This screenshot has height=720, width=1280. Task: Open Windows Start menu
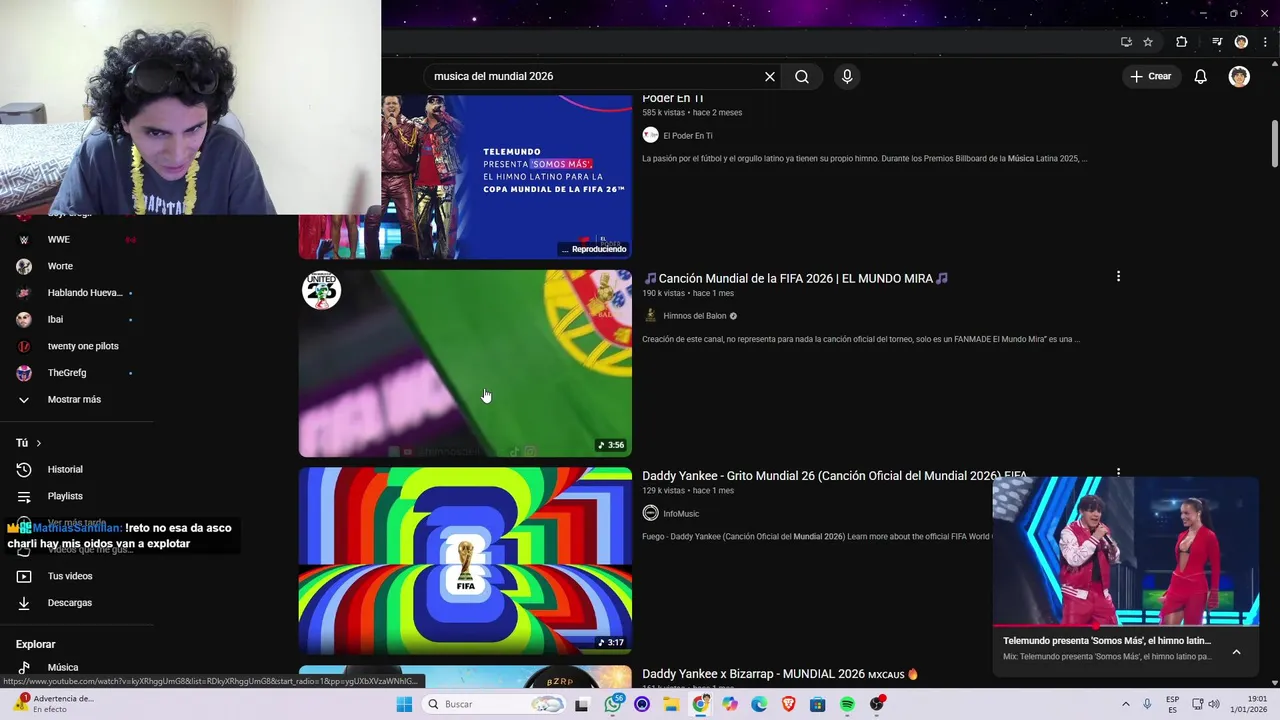(404, 705)
